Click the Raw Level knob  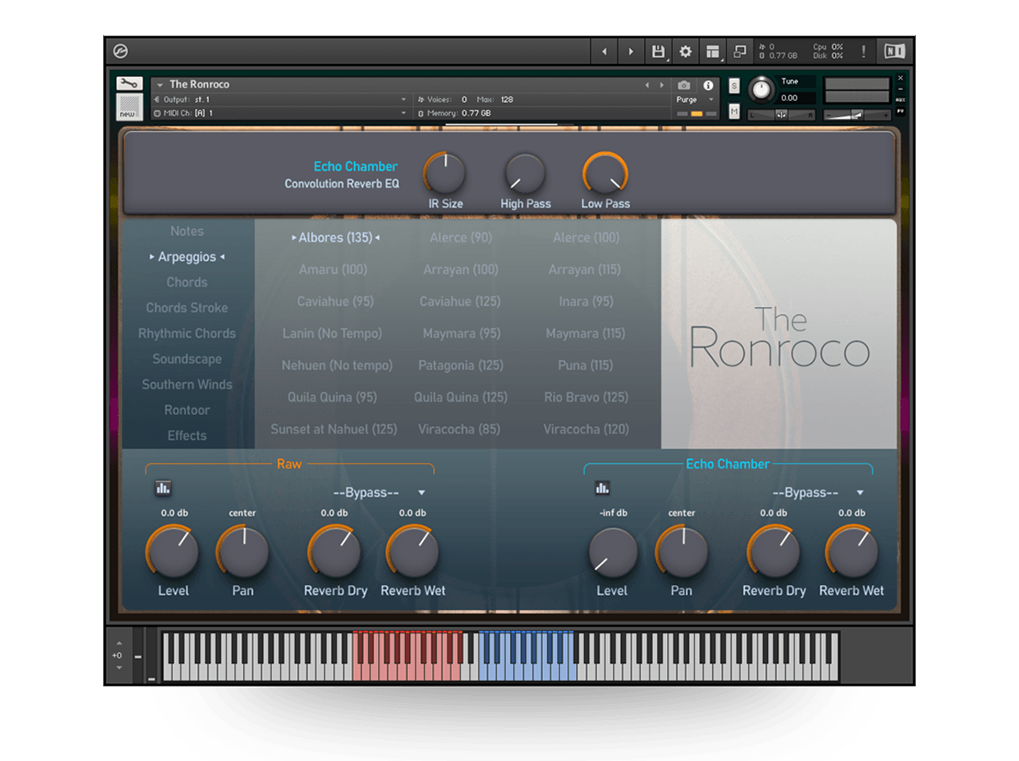point(173,552)
